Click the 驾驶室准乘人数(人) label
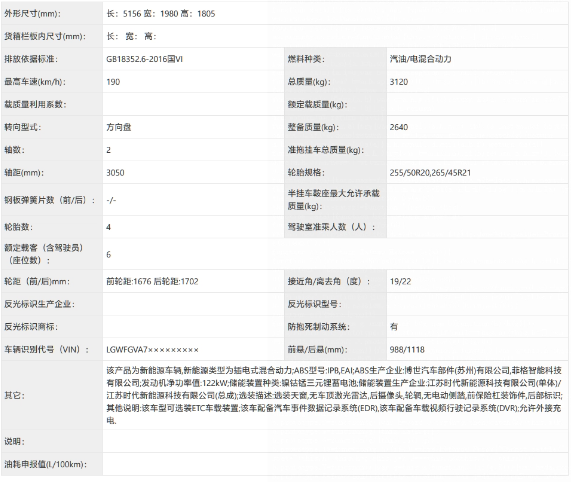Screen dimensions: 571x482 point(331,227)
